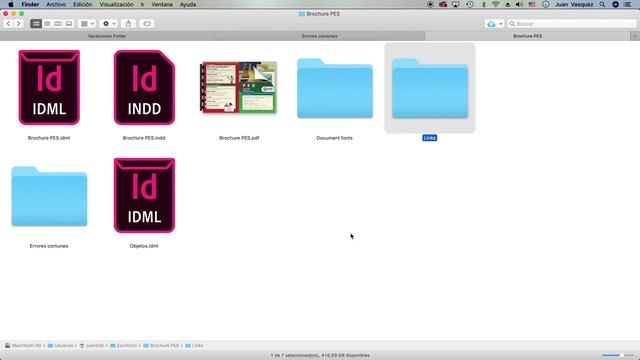Click Macintosh HD in the path bar
This screenshot has height=360, width=640.
point(23,345)
